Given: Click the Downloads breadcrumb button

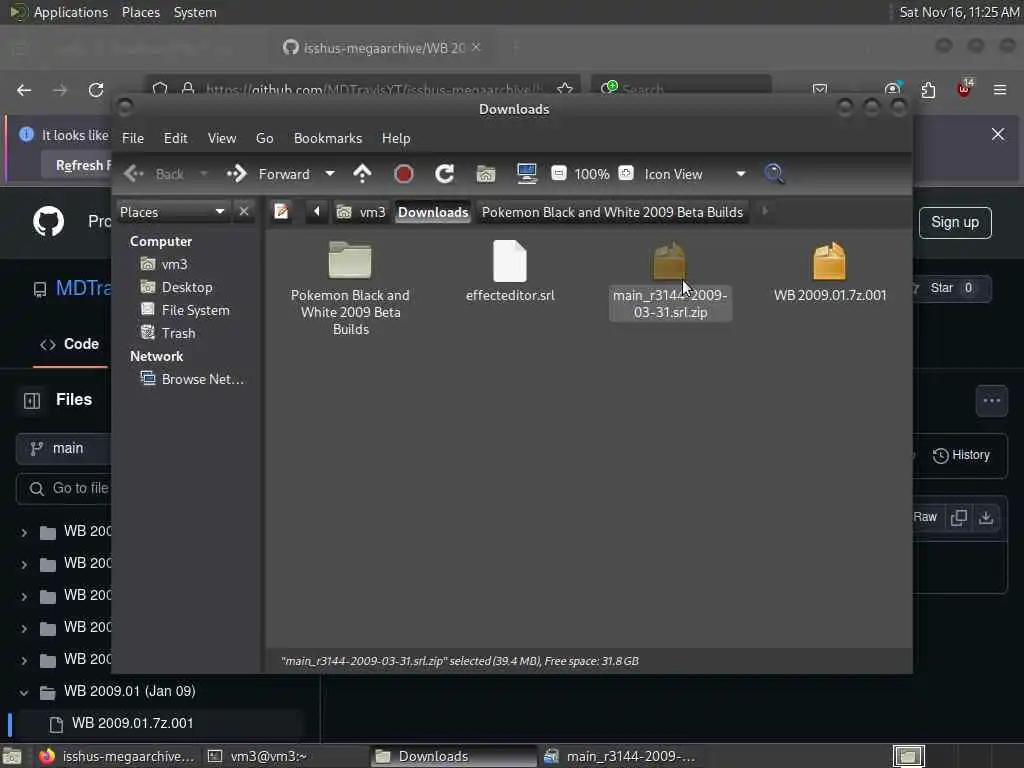Looking at the screenshot, I should [433, 212].
